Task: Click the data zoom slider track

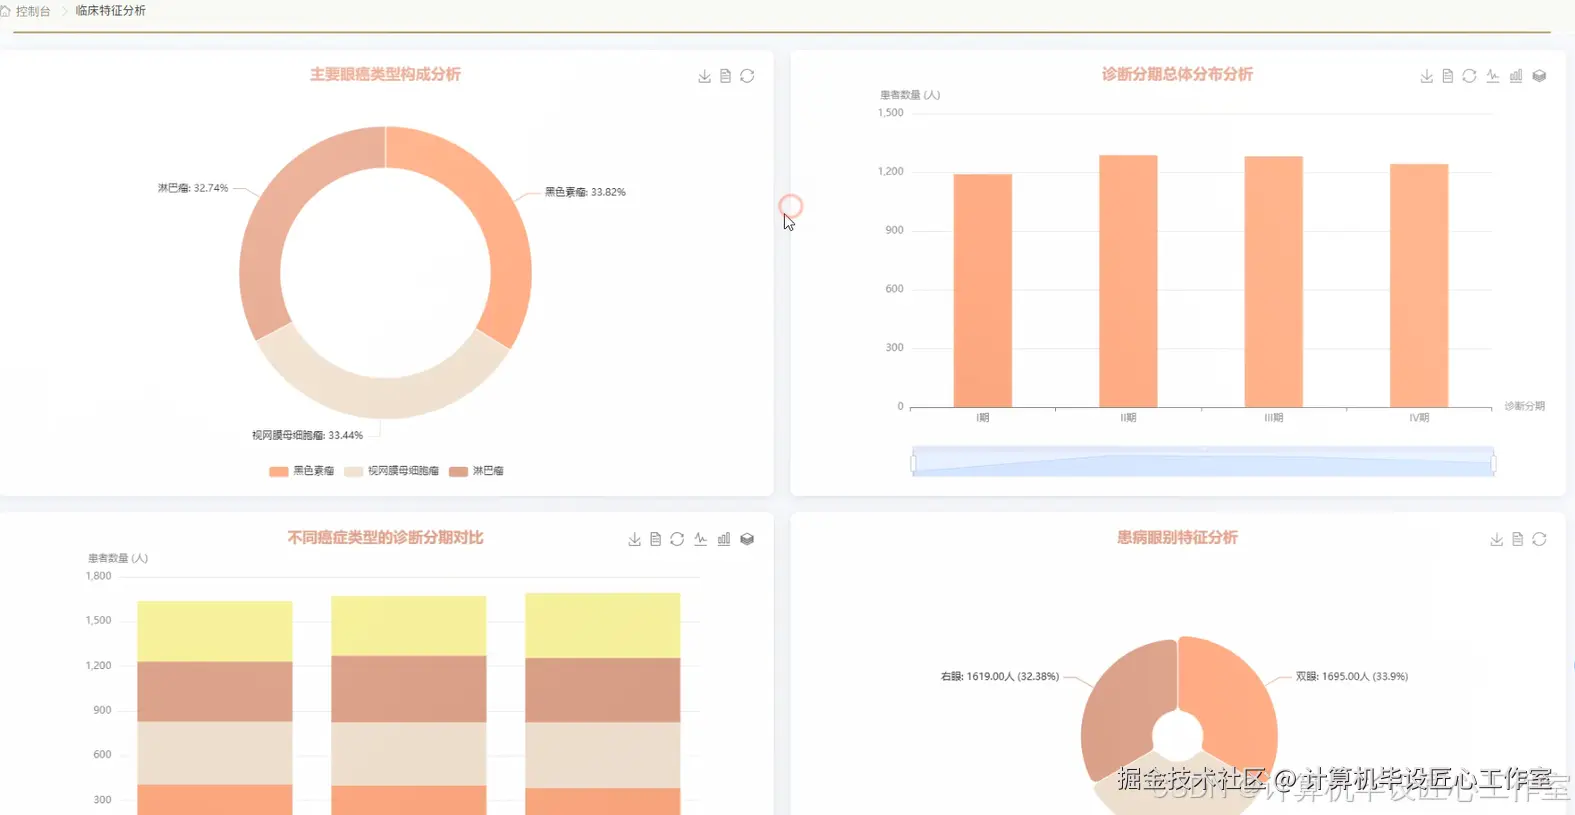Action: click(x=1203, y=462)
